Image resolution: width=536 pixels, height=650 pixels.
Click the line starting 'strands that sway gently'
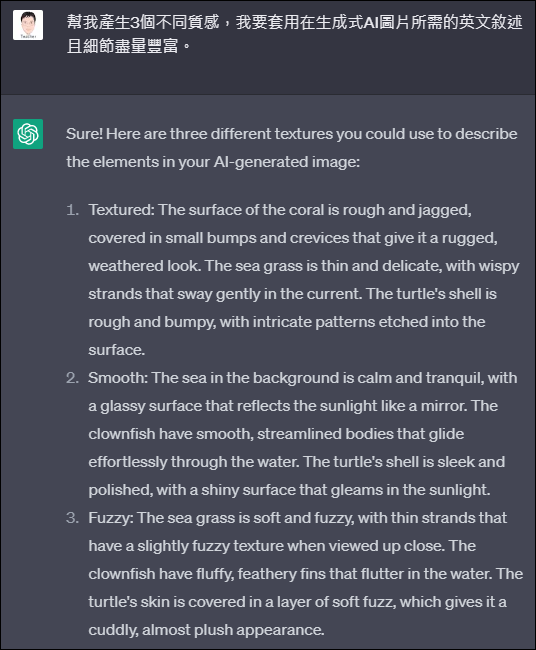point(293,294)
